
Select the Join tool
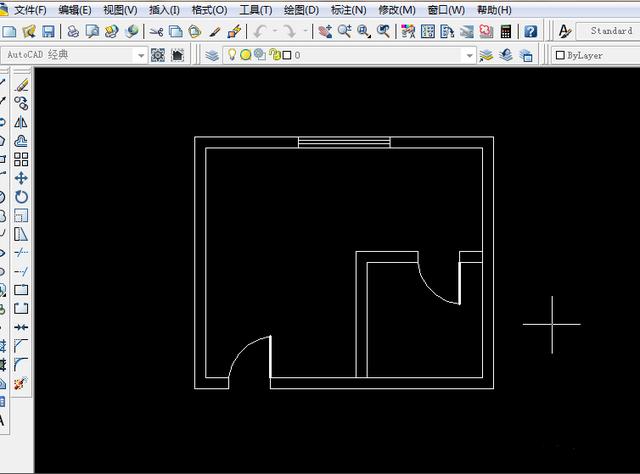[21, 327]
